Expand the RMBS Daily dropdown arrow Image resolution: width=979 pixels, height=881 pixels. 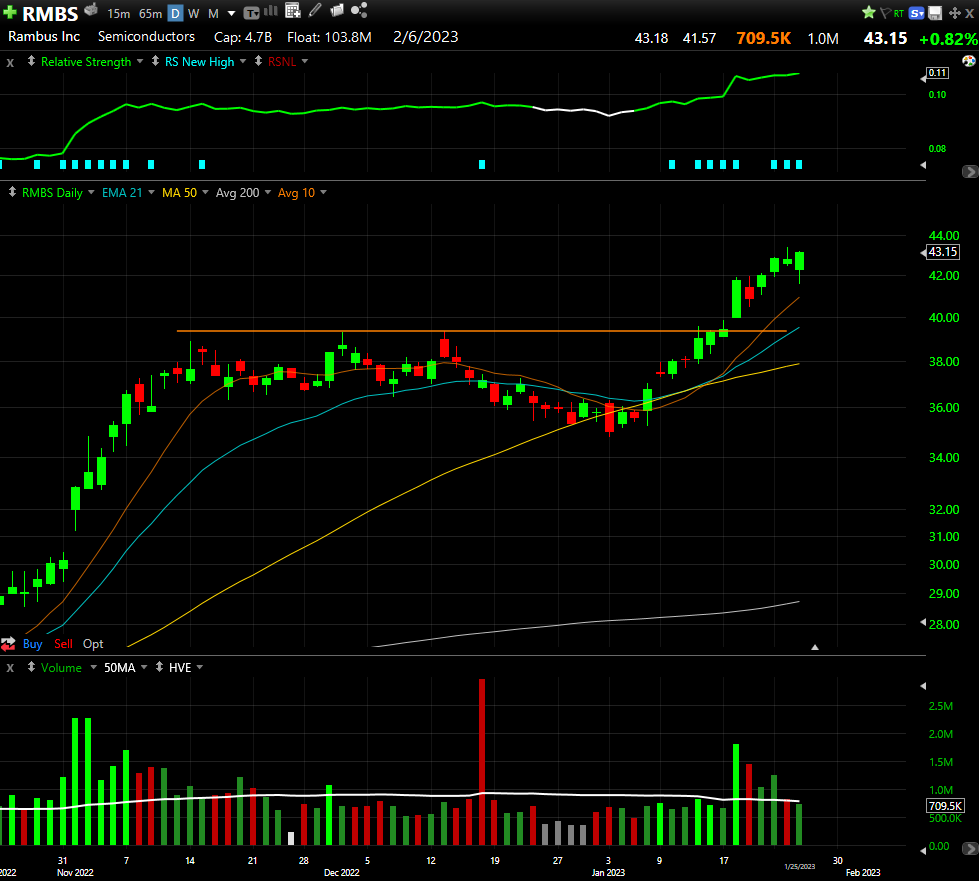point(91,192)
